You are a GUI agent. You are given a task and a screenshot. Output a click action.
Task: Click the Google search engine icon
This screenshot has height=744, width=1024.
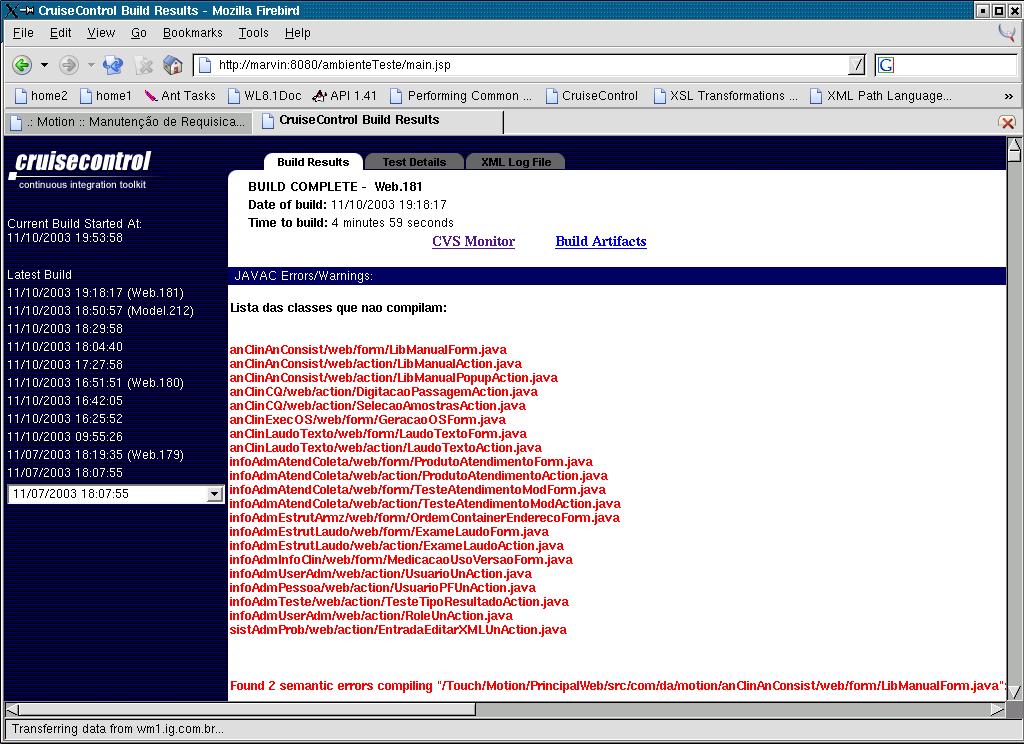pos(886,65)
